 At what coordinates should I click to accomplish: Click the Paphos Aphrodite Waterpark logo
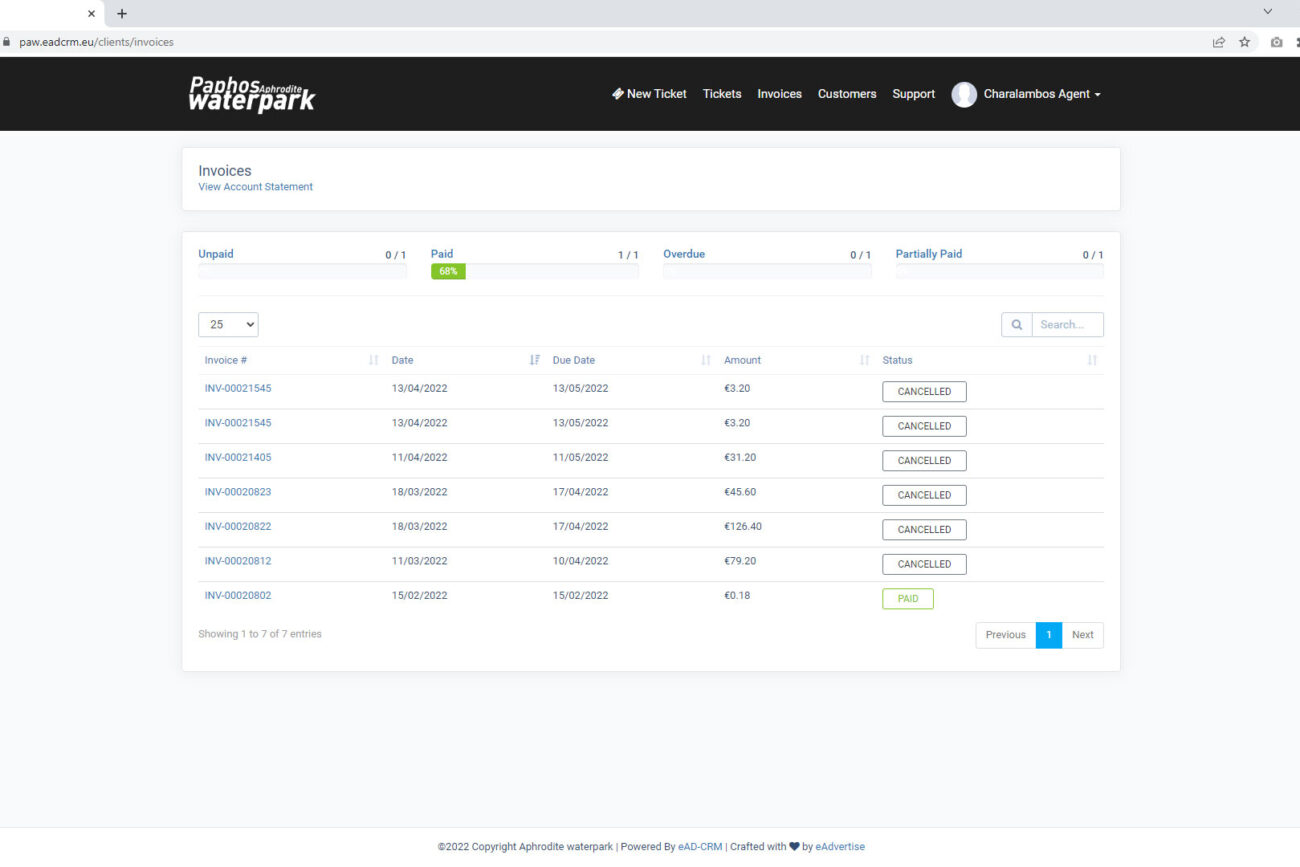point(252,94)
